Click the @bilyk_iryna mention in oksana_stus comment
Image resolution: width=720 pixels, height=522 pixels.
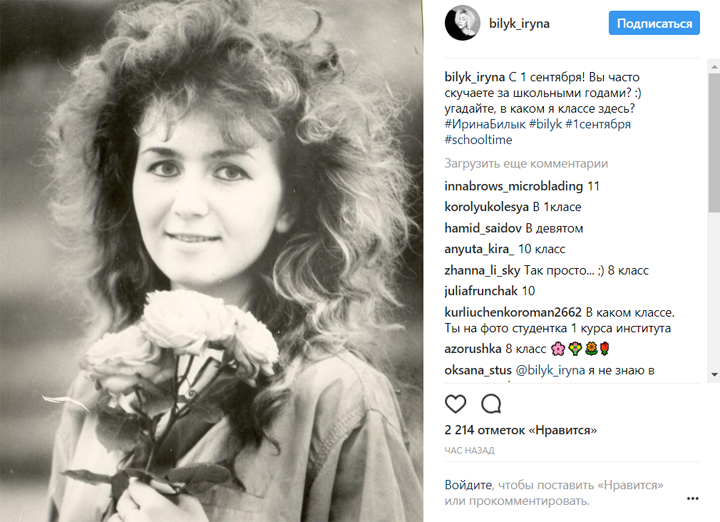pyautogui.click(x=550, y=370)
